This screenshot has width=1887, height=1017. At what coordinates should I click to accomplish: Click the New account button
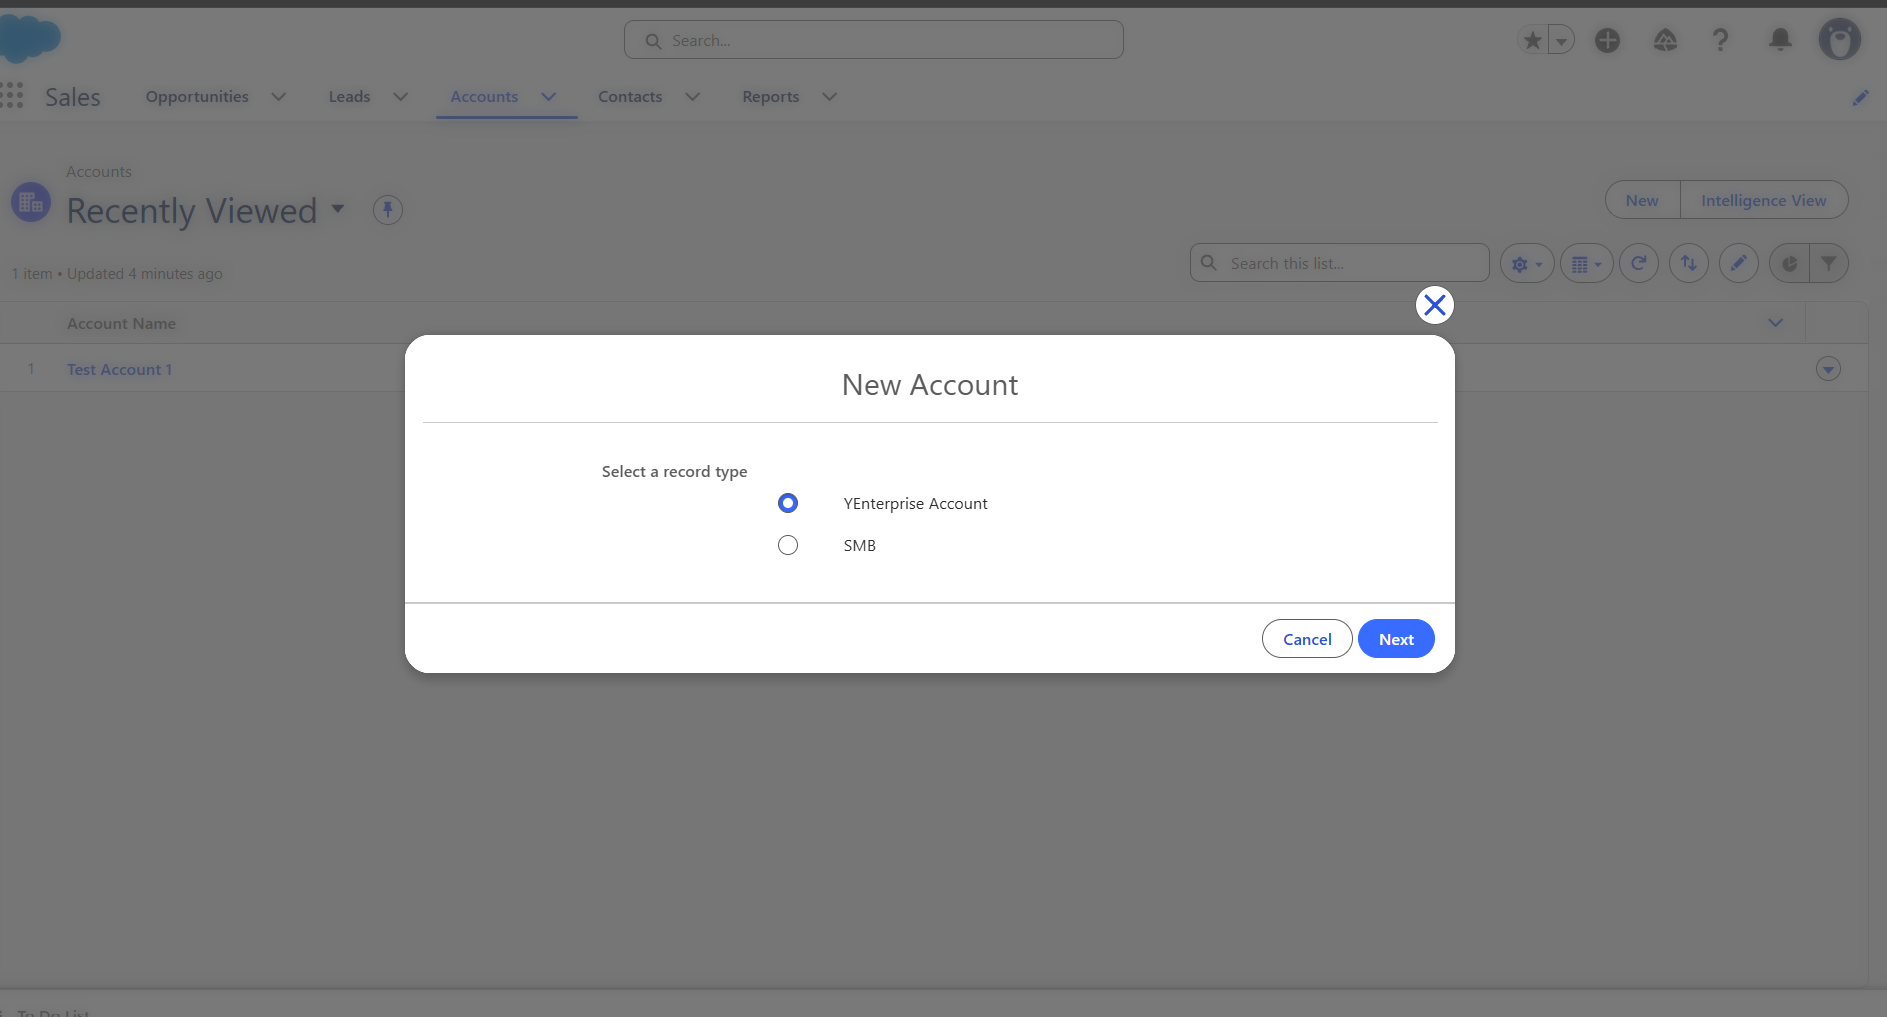pos(1642,200)
